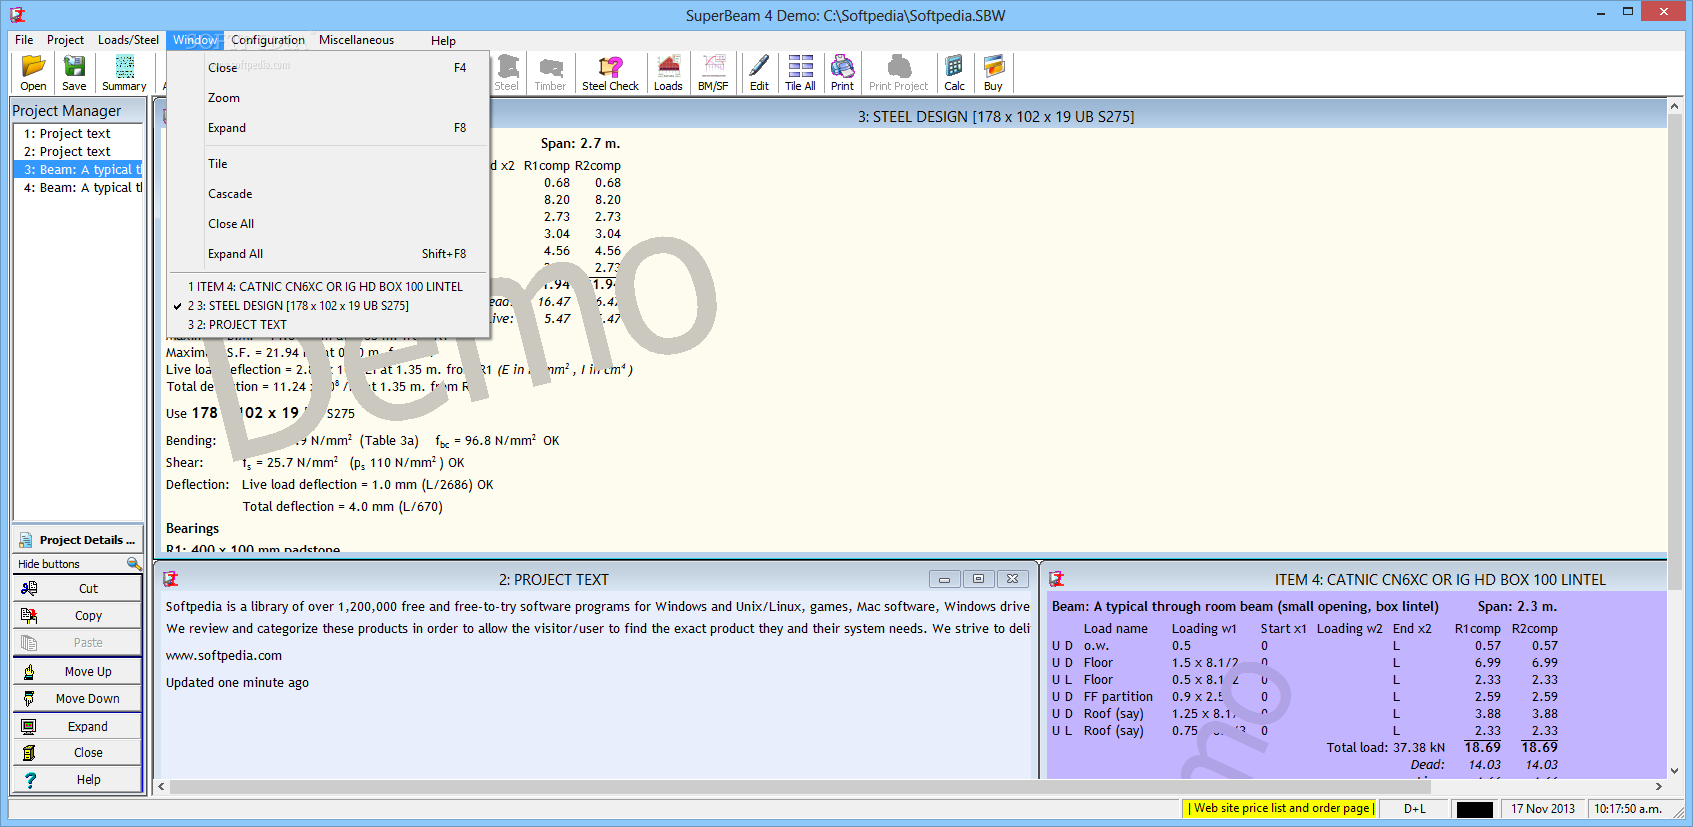Click the Move Down button
This screenshot has height=827, width=1693.
pos(78,699)
